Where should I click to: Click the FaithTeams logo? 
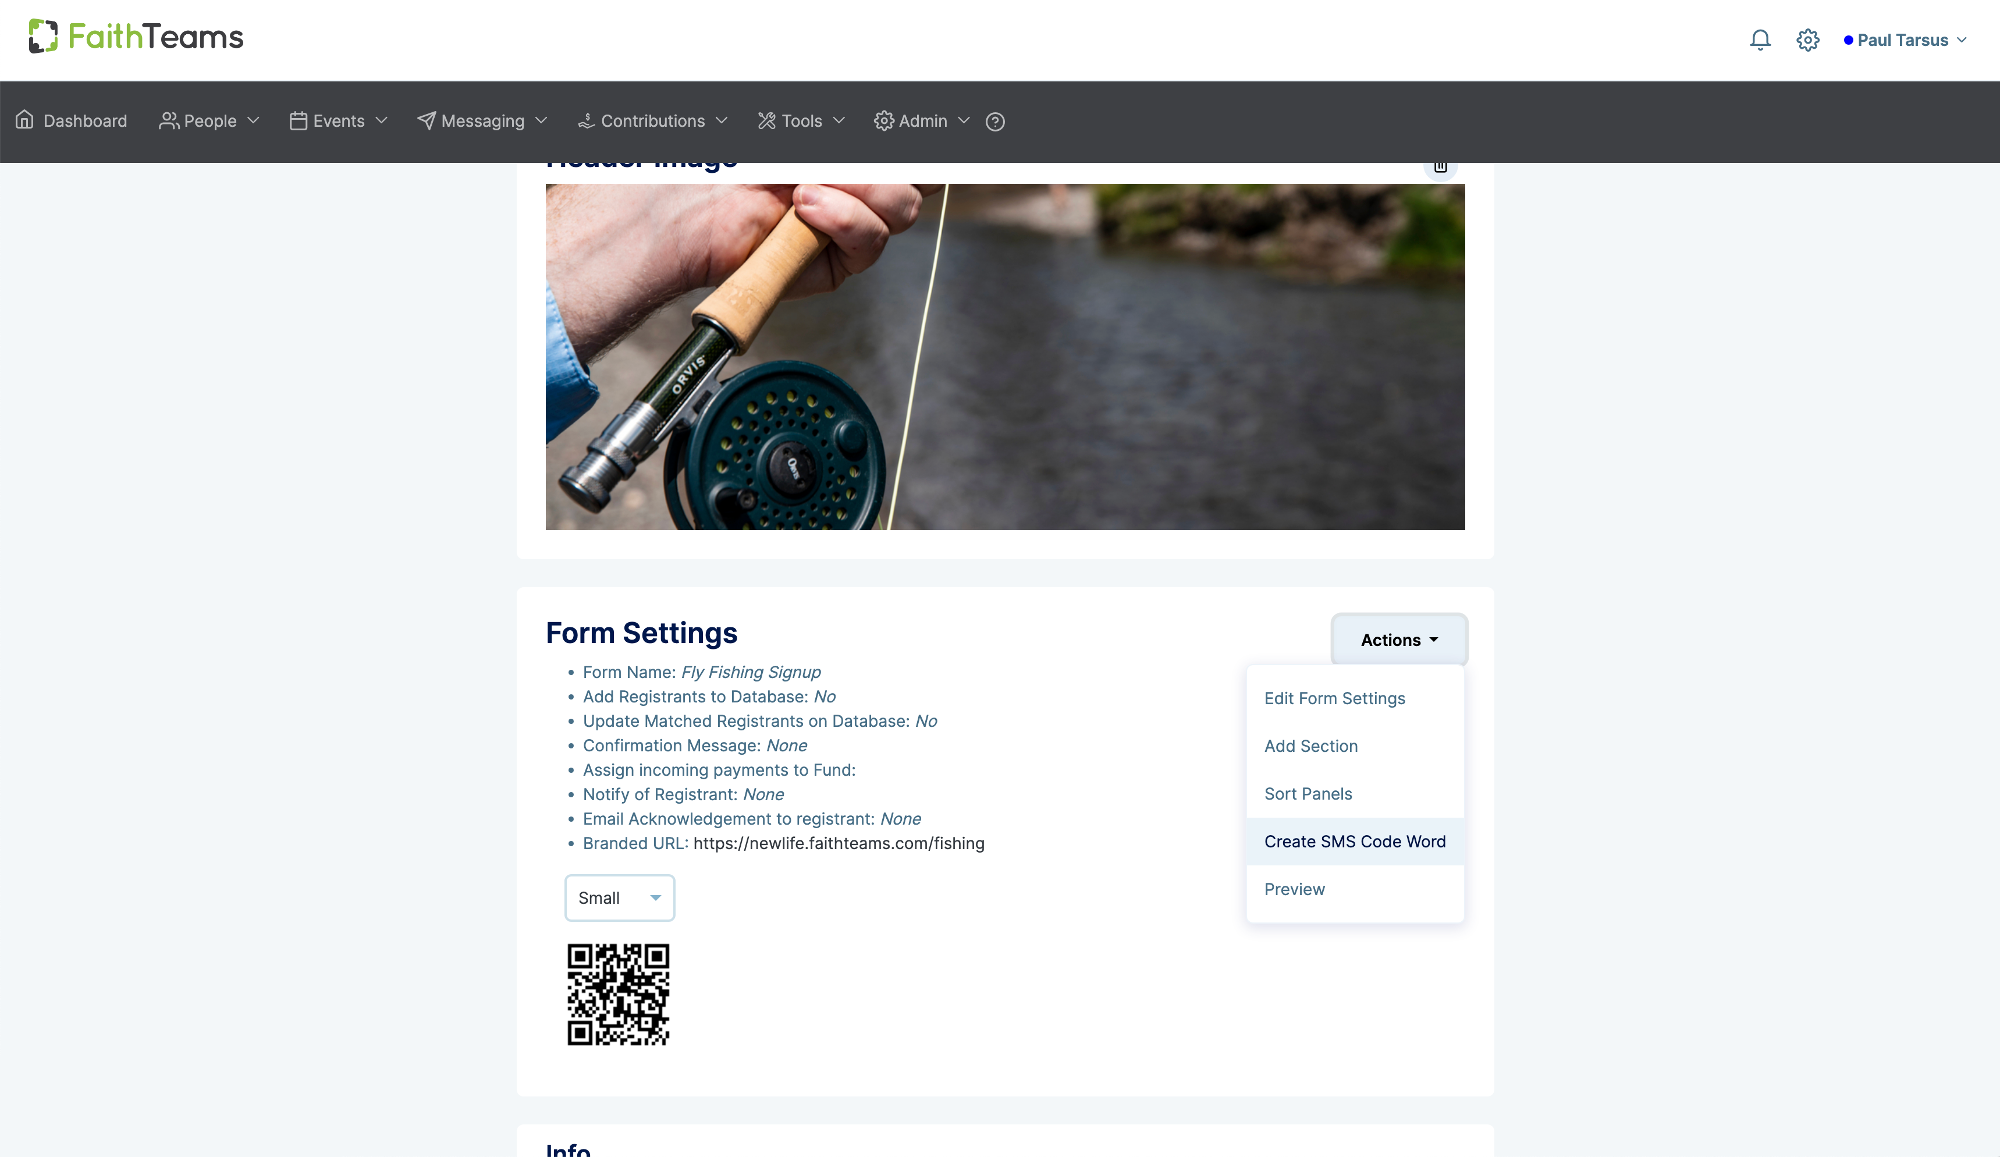[x=136, y=37]
